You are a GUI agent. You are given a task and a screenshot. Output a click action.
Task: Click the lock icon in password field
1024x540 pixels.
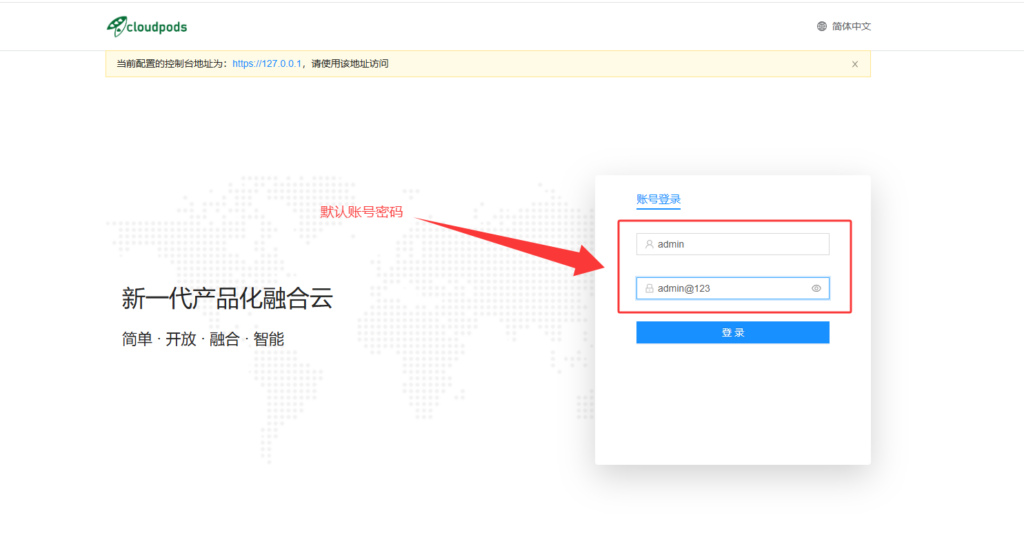pos(649,288)
